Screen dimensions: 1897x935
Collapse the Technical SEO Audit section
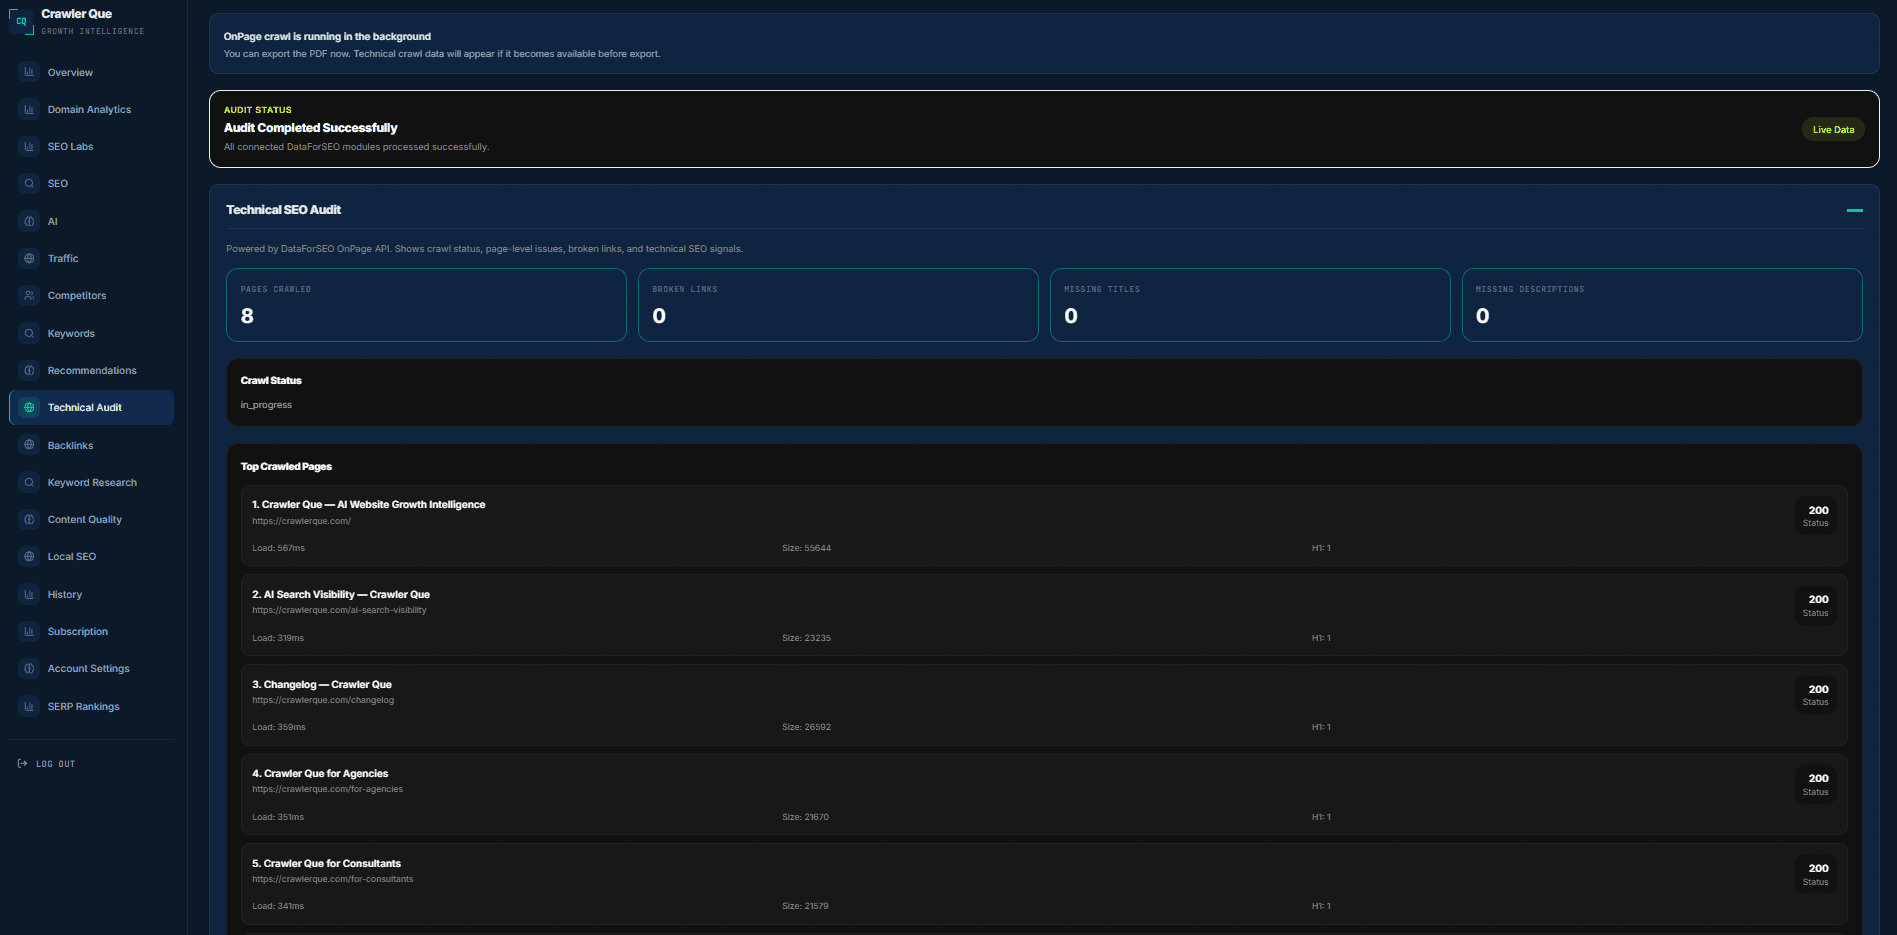(1854, 210)
